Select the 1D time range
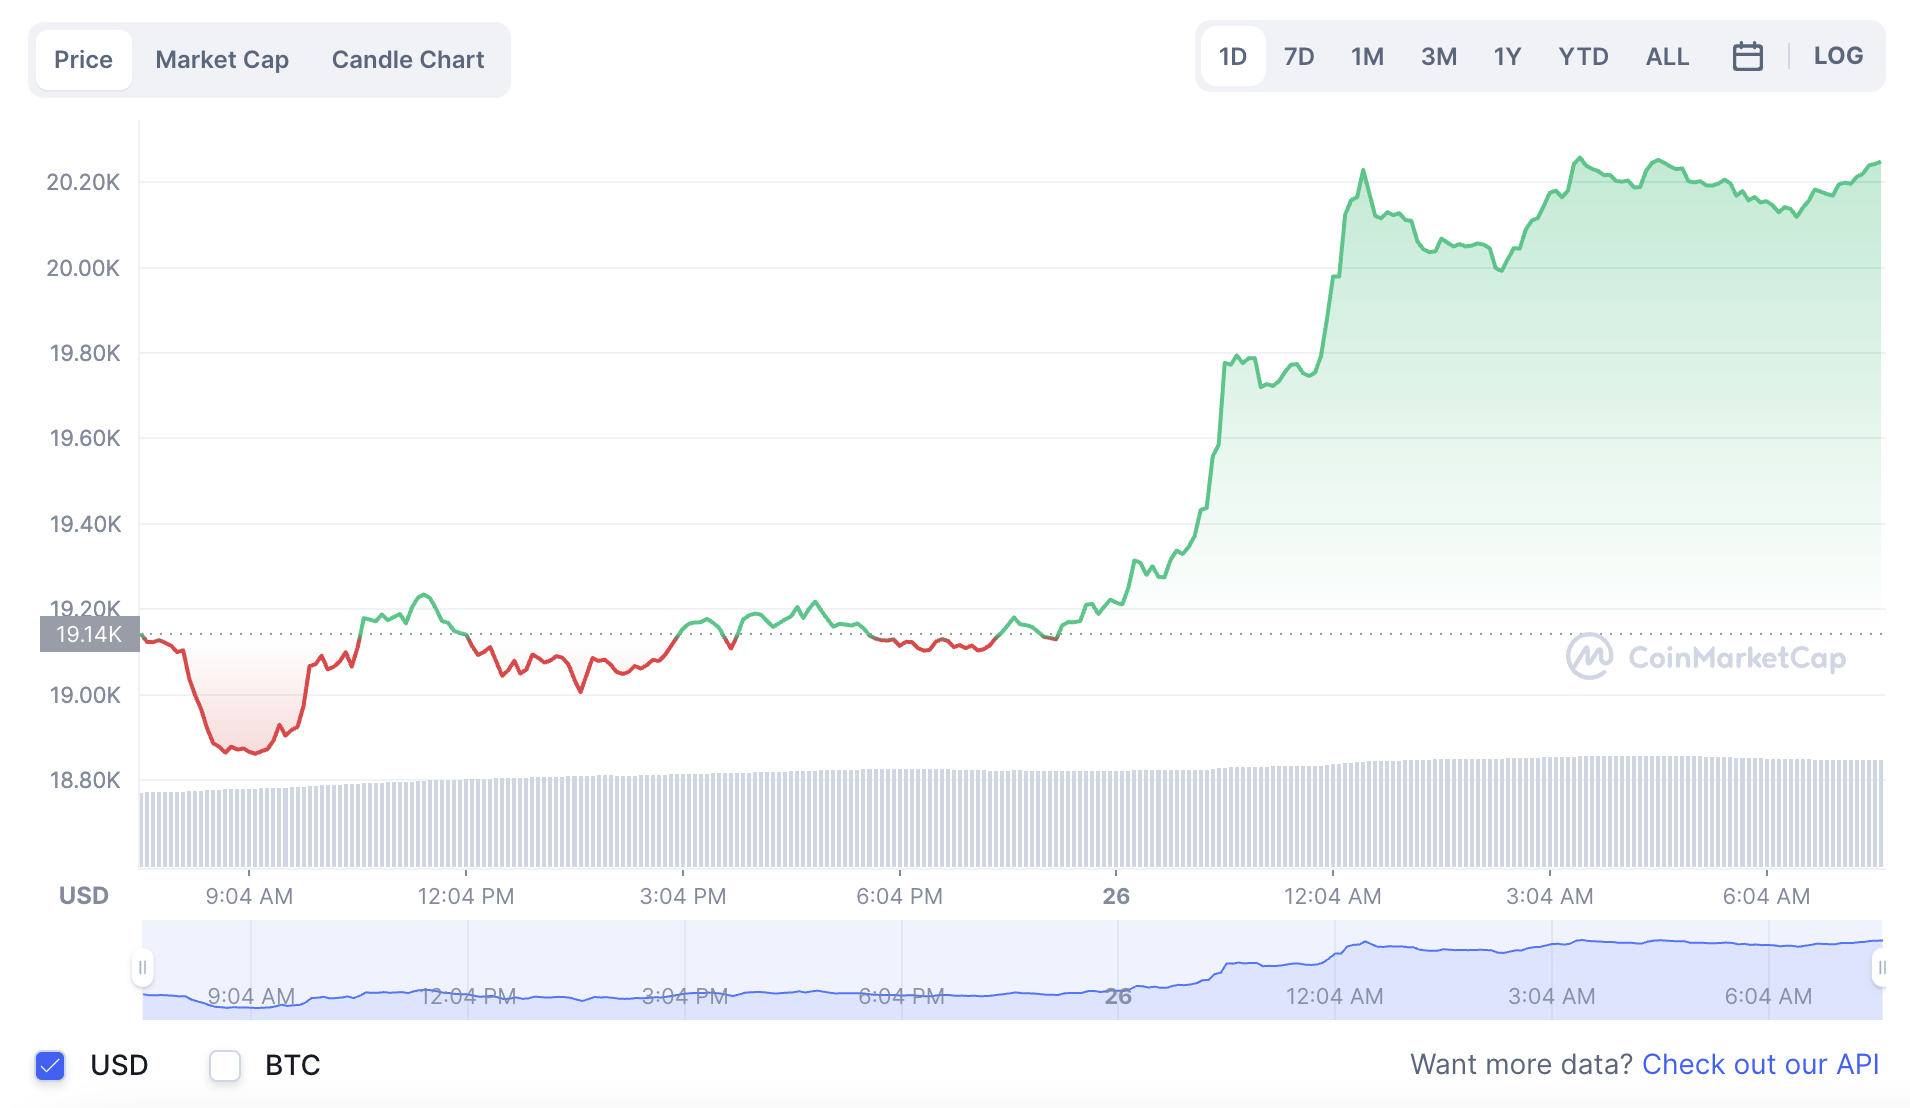This screenshot has height=1108, width=1910. [x=1232, y=57]
